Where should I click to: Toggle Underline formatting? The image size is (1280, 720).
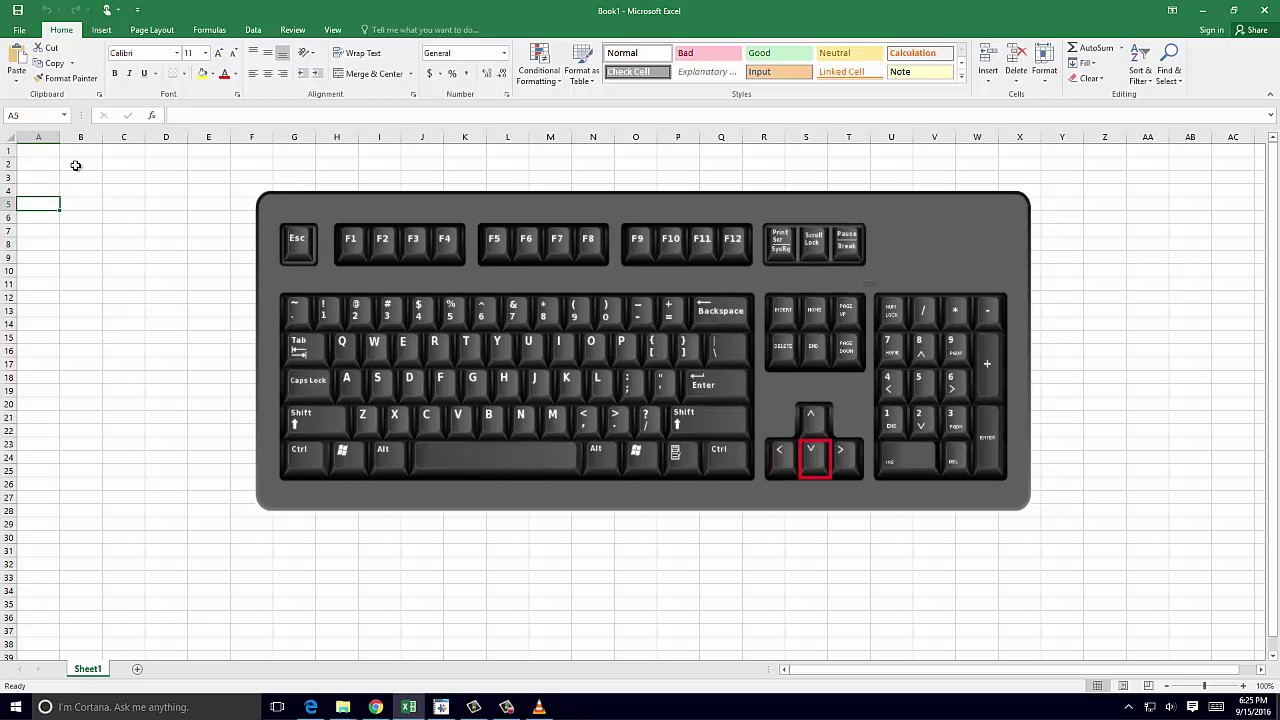point(144,74)
